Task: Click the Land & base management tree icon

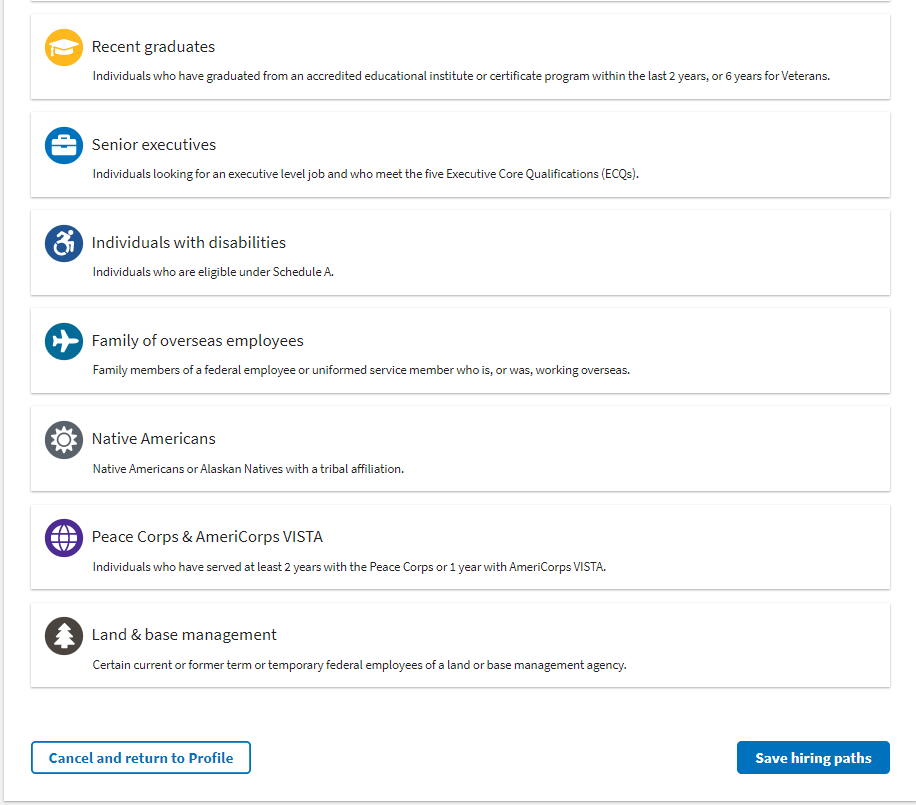Action: click(64, 636)
